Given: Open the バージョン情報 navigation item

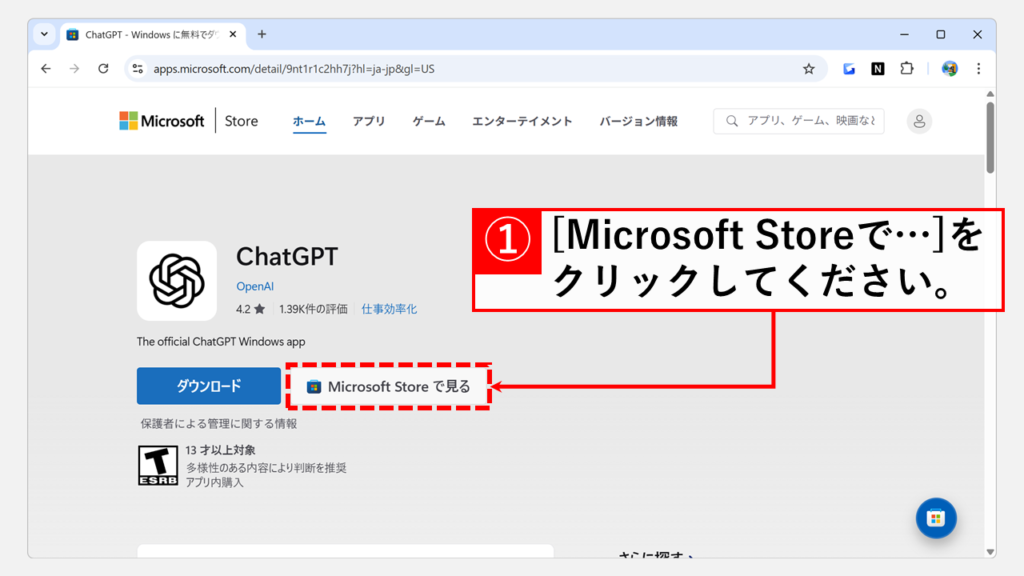Looking at the screenshot, I should point(639,121).
